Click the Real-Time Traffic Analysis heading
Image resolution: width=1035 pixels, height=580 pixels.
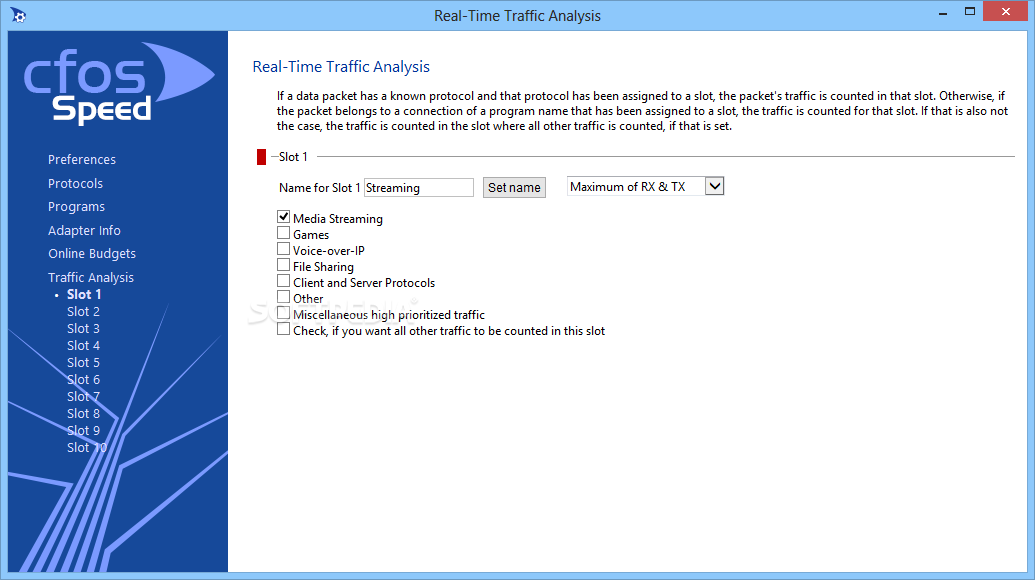pyautogui.click(x=341, y=67)
